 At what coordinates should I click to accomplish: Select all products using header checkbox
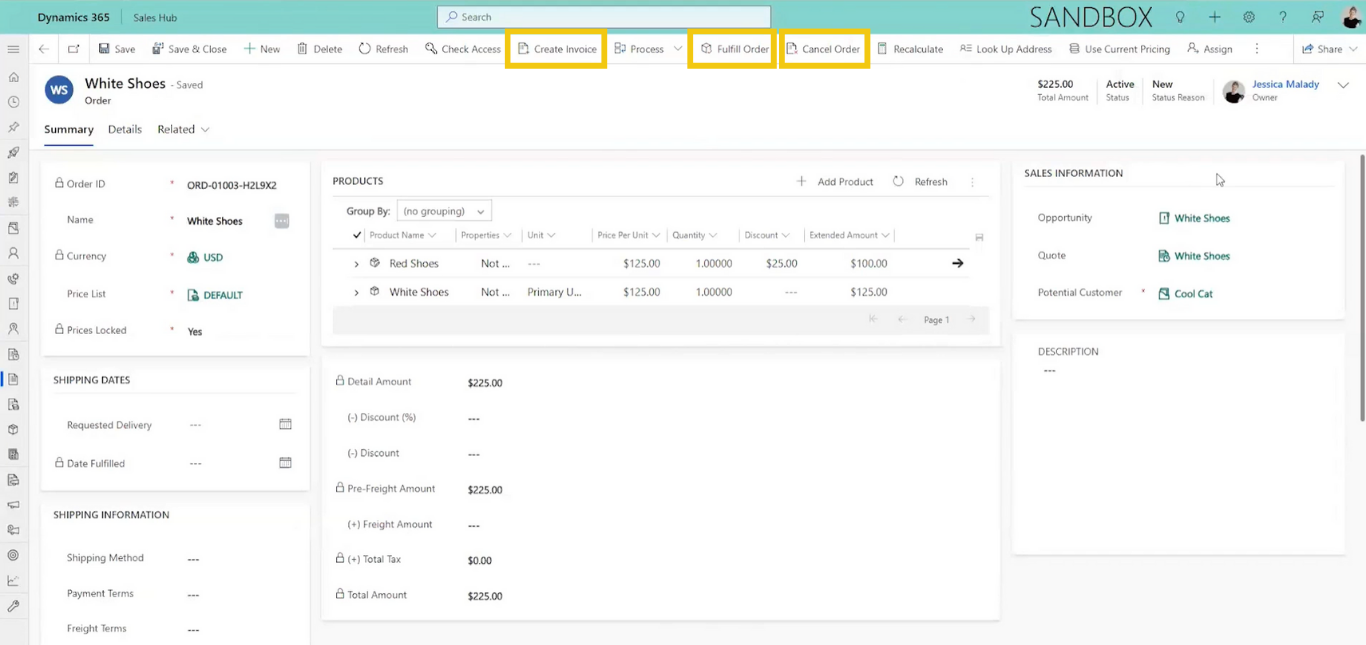tap(356, 235)
